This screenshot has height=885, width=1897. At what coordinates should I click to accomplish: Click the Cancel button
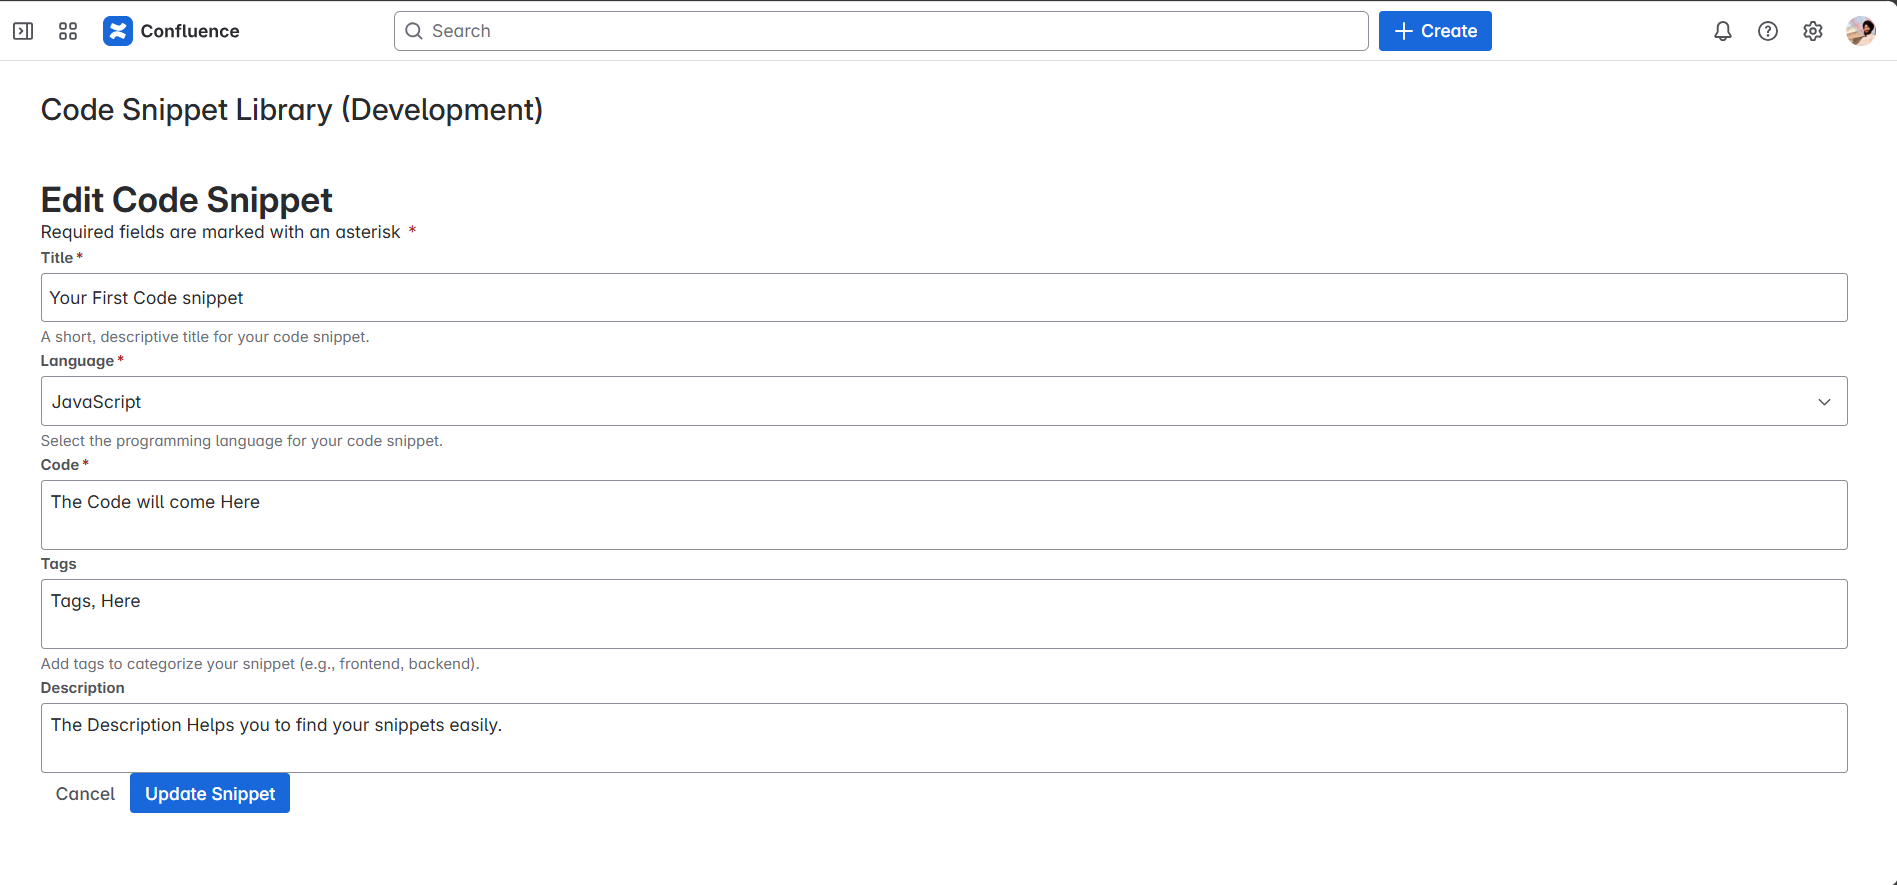[85, 793]
